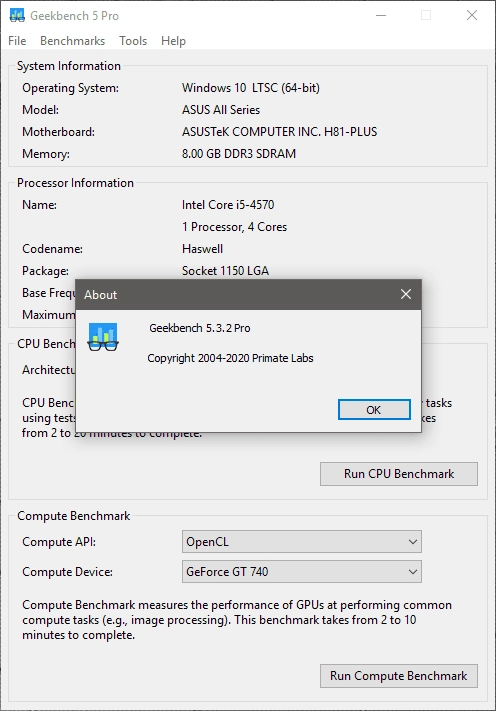Click the '8.00 GB DDR3 SDRAM' memory value
496x711 pixels.
(239, 154)
